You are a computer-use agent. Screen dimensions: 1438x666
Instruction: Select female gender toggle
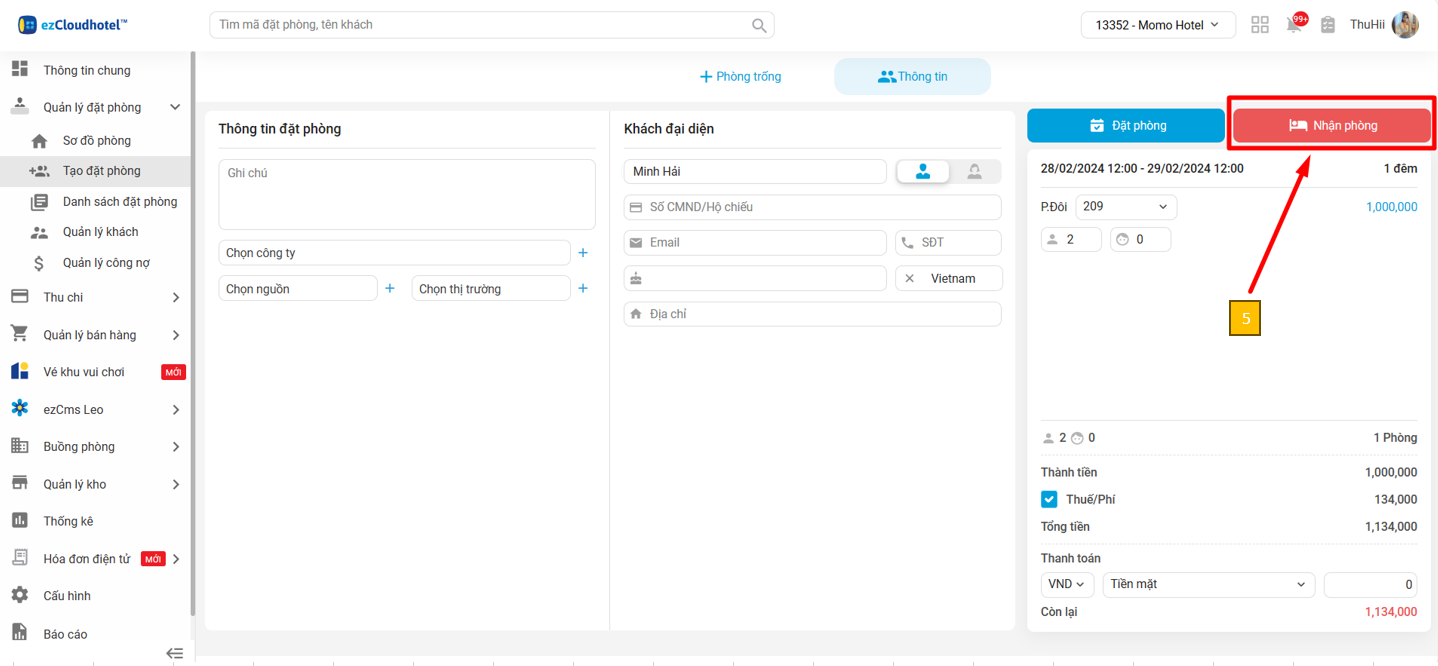(x=974, y=172)
